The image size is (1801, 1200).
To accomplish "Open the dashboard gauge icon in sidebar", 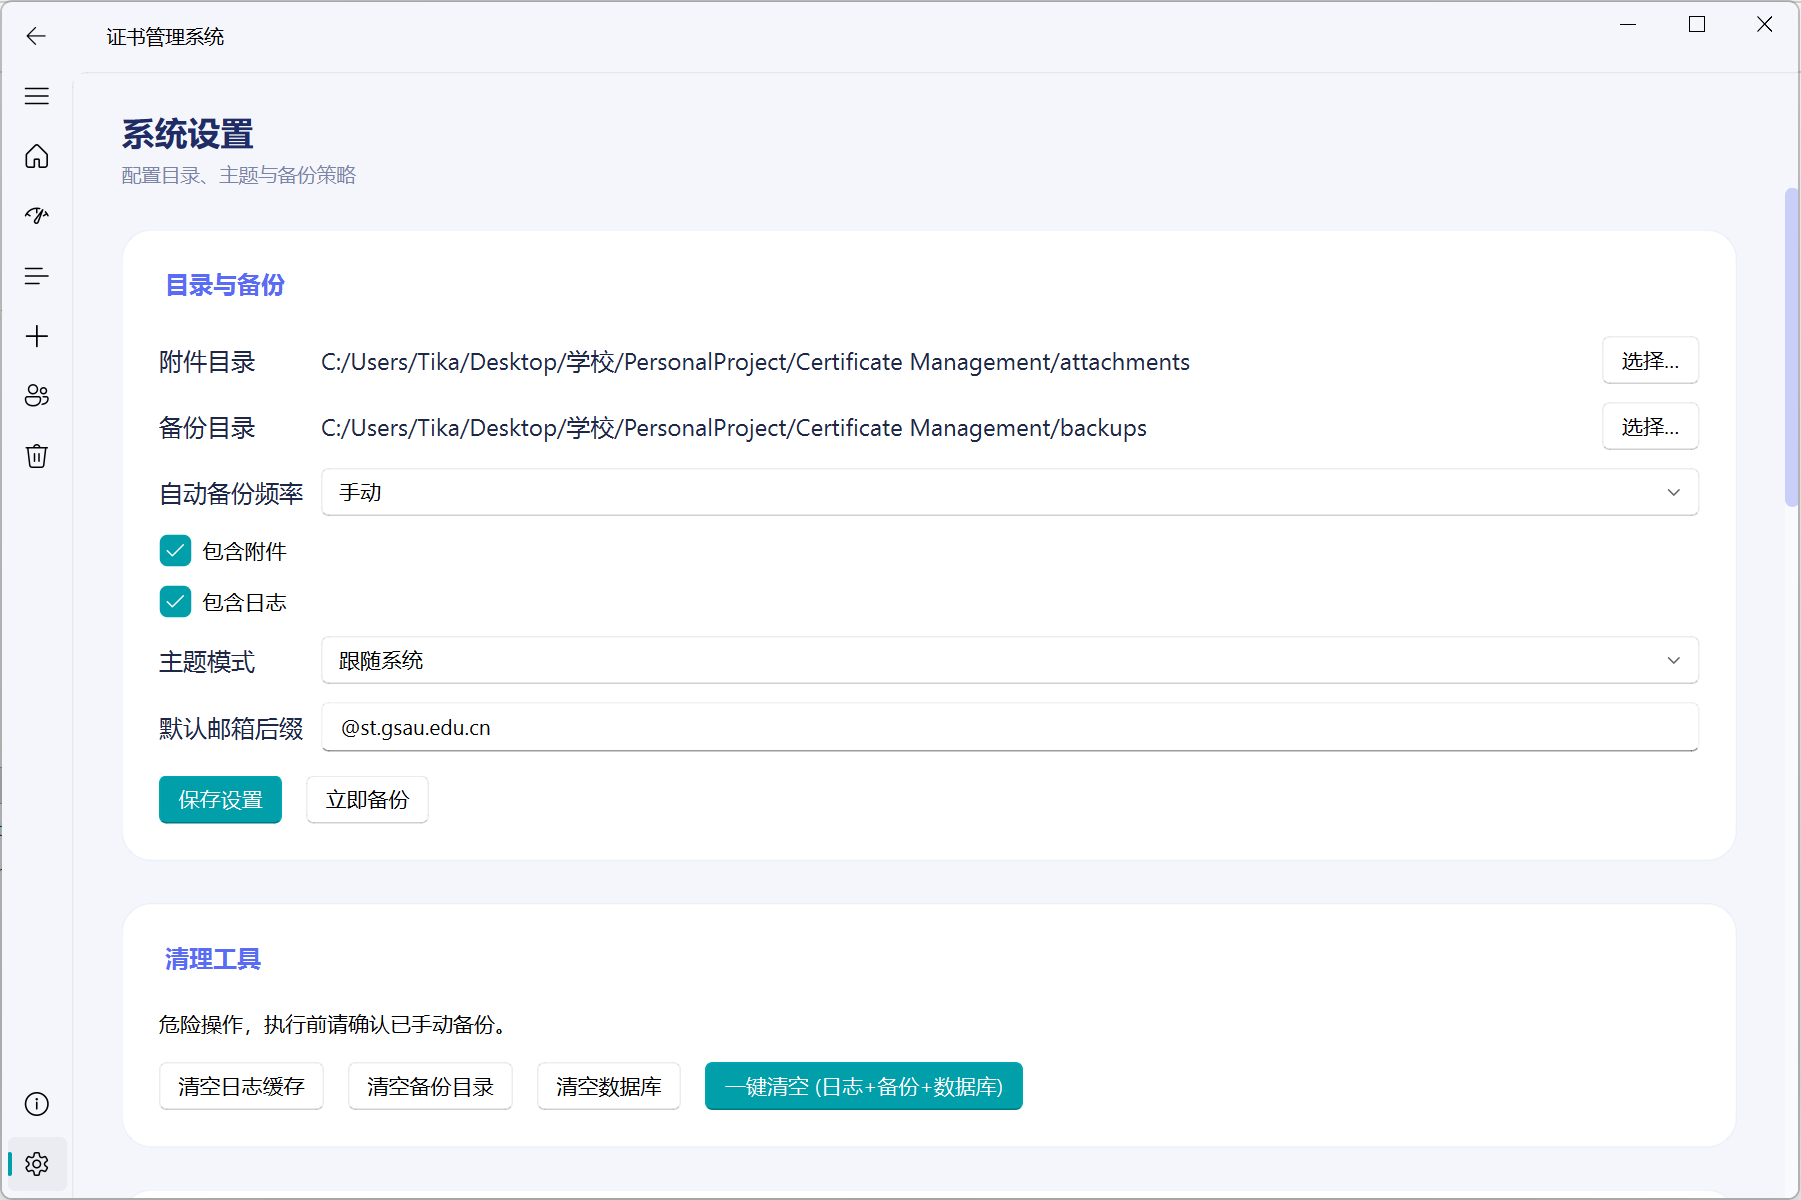I will click(x=37, y=216).
